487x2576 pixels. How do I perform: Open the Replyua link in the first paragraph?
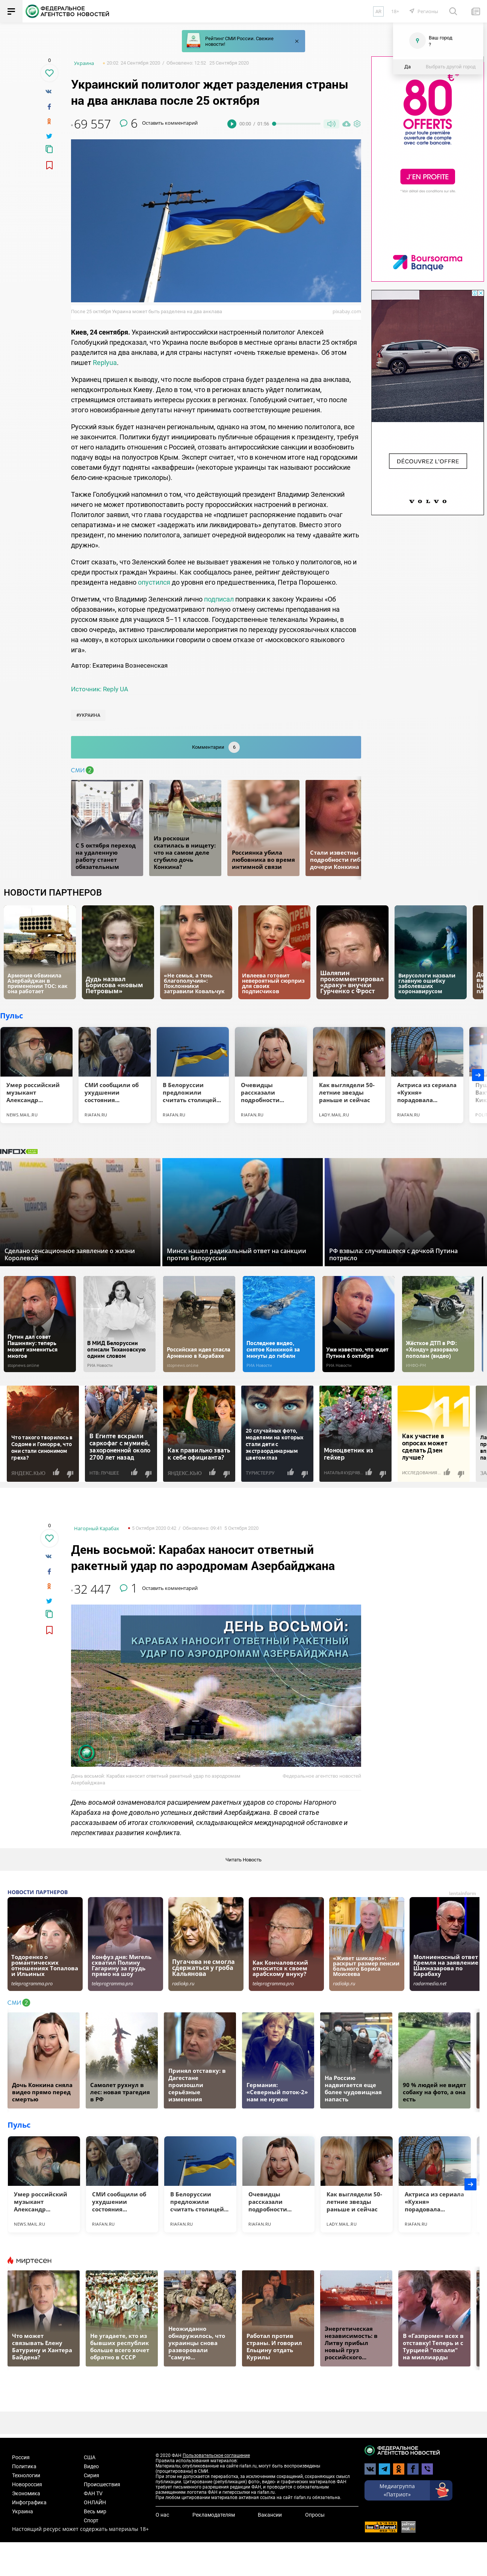[x=105, y=363]
